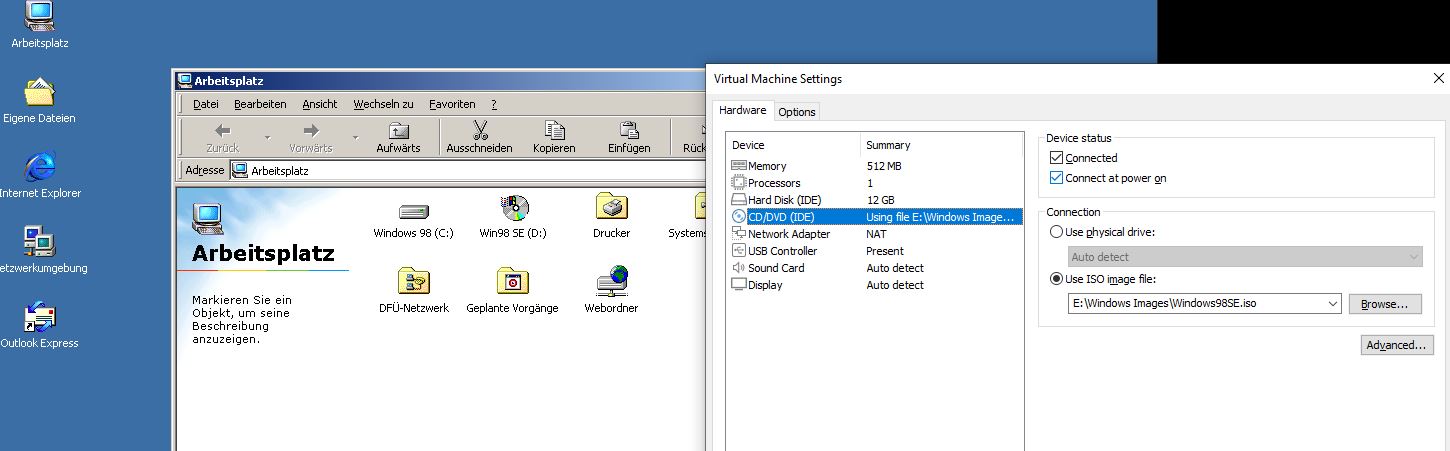Open Vorwärts history dropdown arrow
The height and width of the screenshot is (451, 1450).
[355, 137]
